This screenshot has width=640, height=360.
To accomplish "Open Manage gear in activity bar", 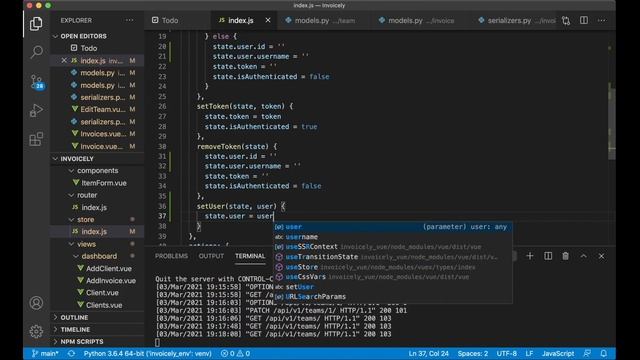I will (36, 331).
